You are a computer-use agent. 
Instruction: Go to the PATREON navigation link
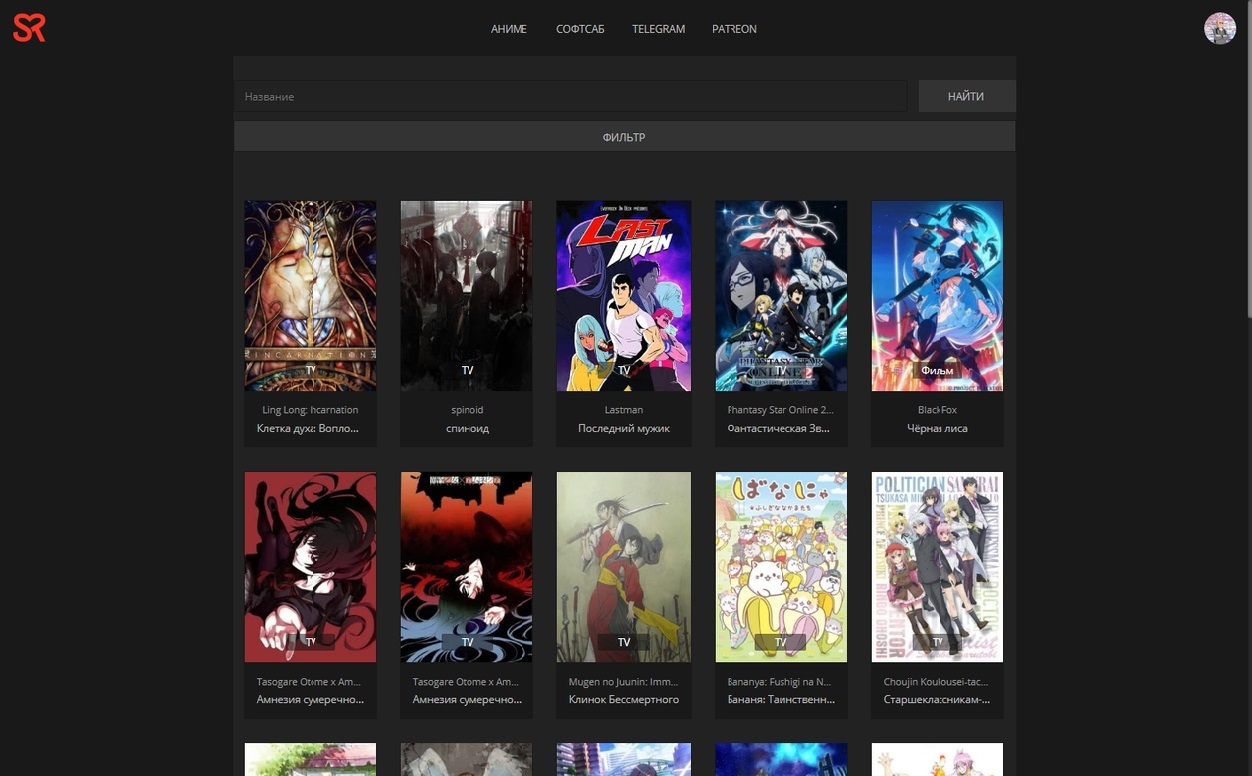[x=734, y=29]
